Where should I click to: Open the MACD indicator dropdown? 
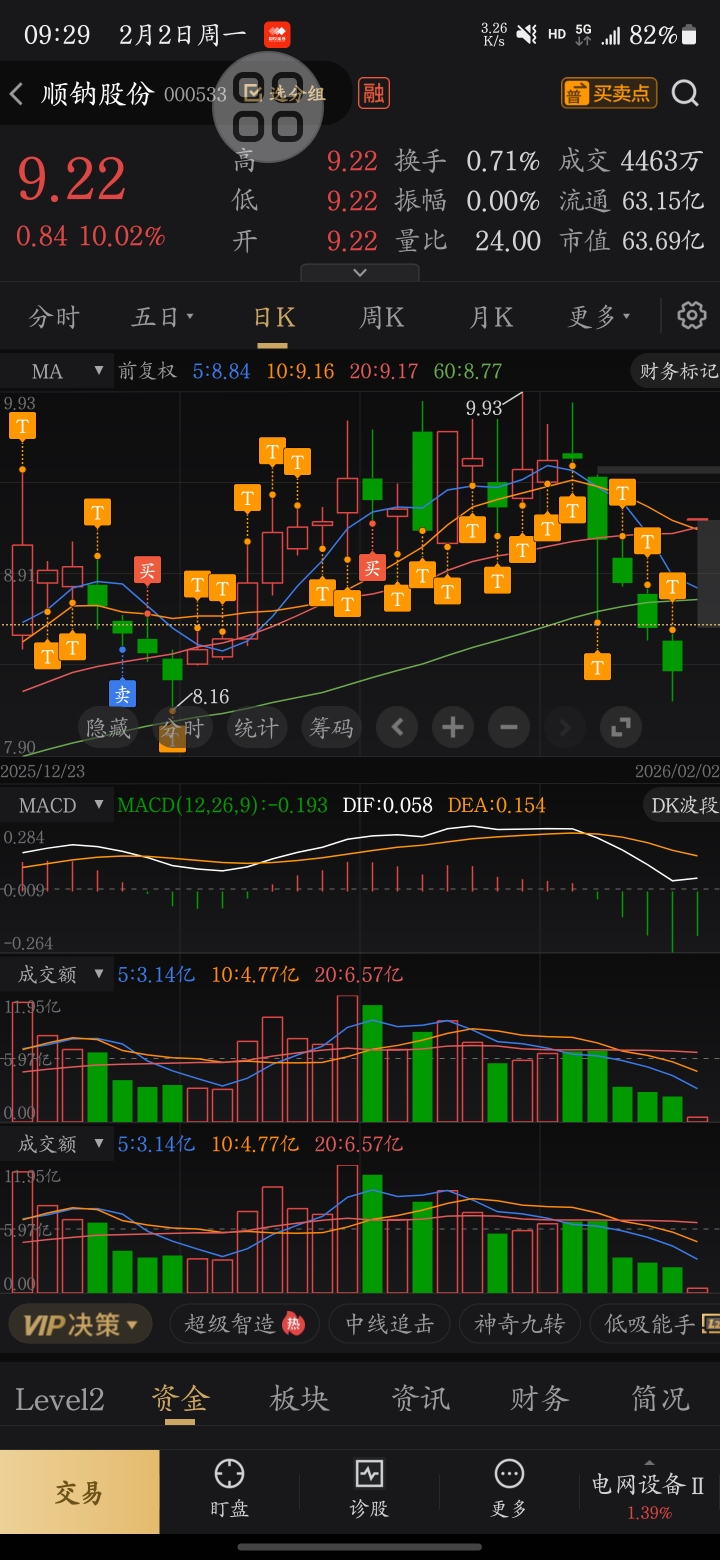click(57, 805)
